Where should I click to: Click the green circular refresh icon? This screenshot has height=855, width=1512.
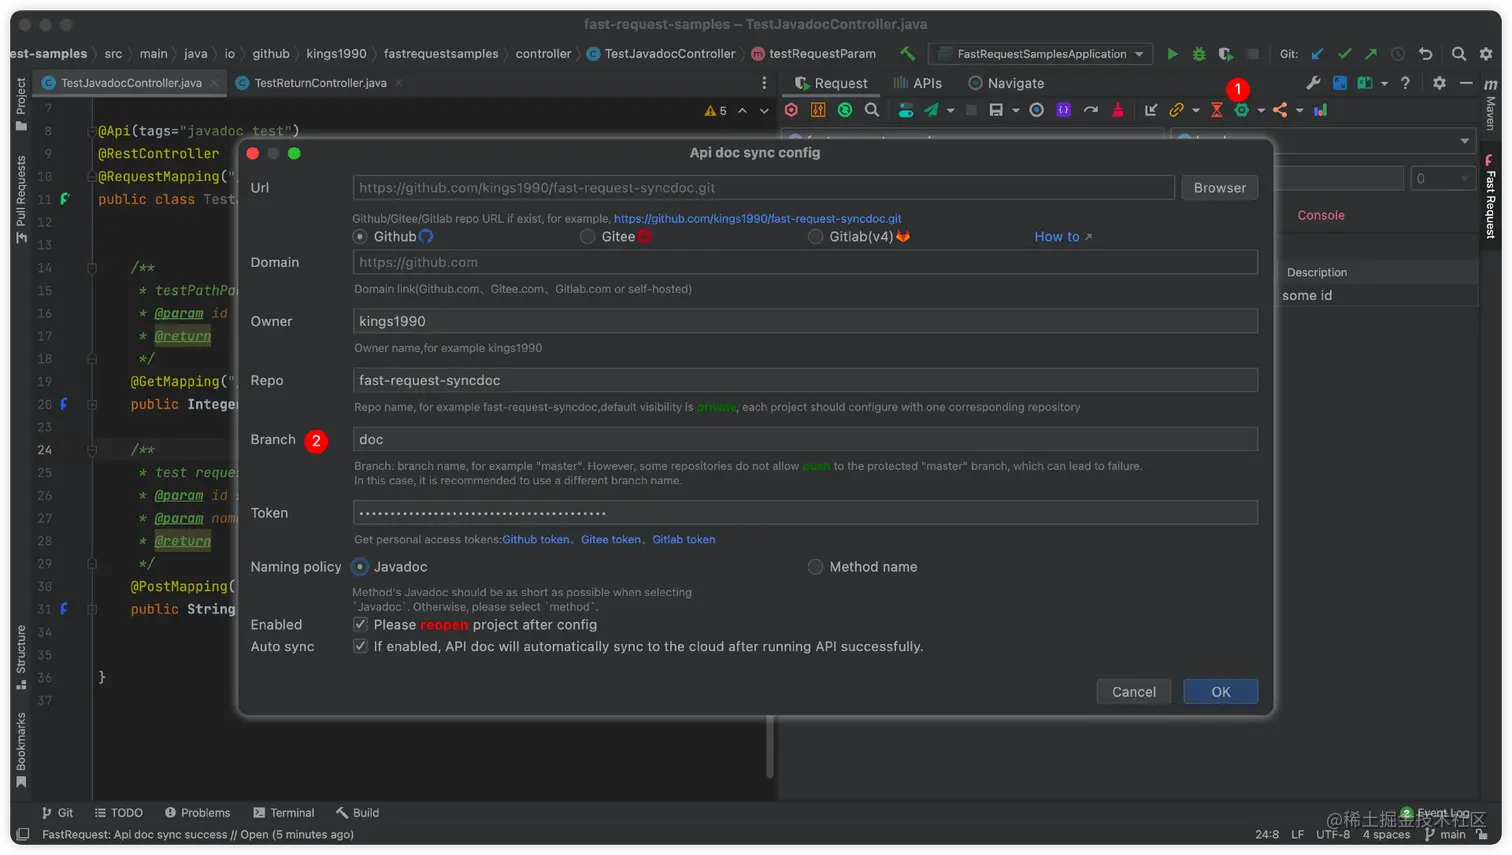[845, 110]
